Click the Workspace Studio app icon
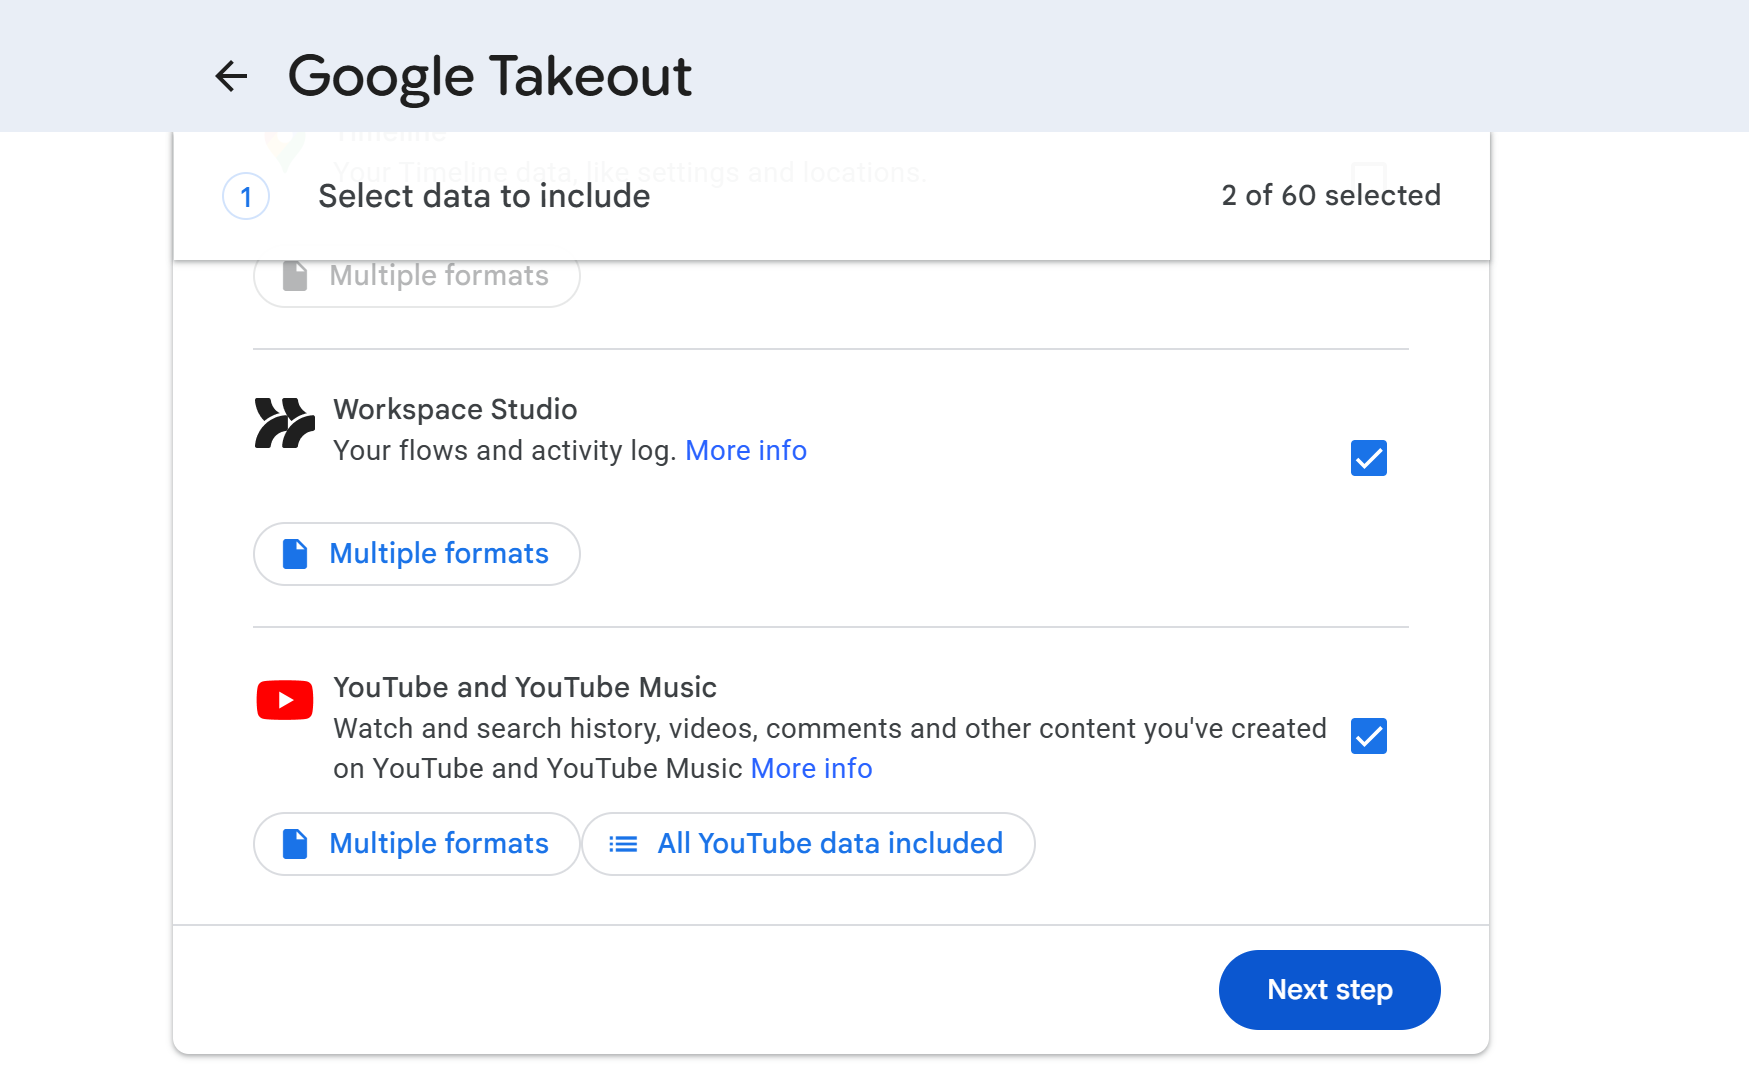 coord(284,424)
